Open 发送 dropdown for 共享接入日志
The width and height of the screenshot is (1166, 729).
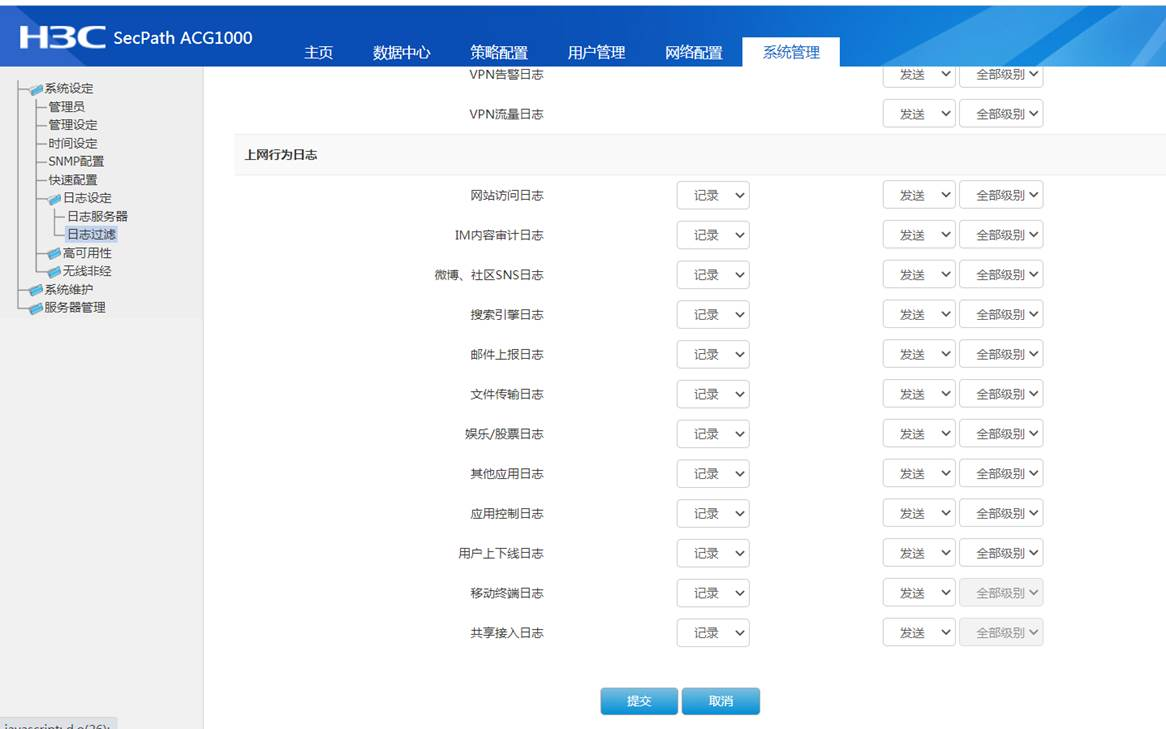click(x=919, y=633)
